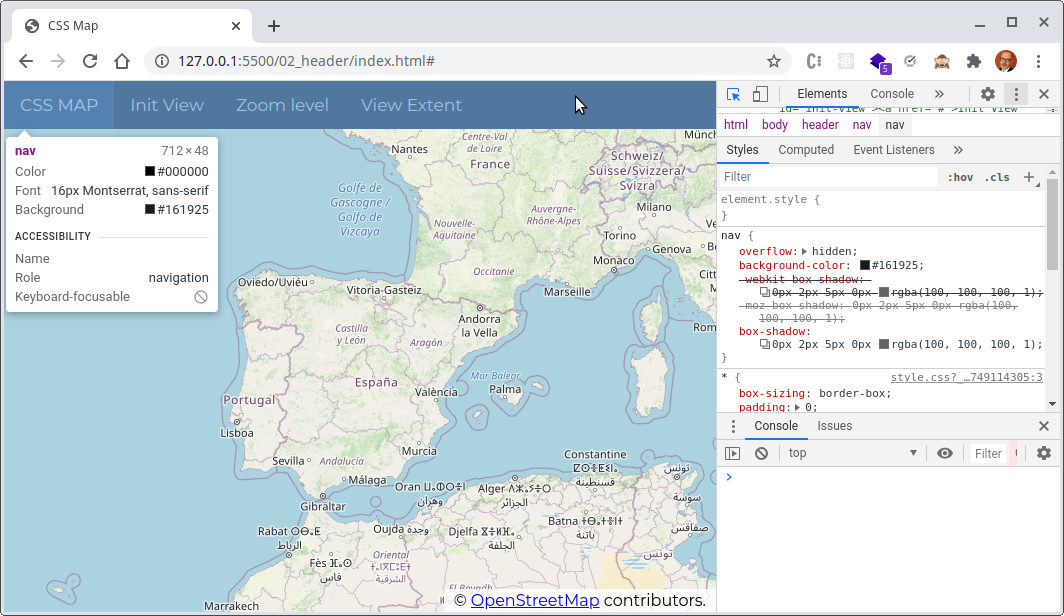Screen dimensions: 1064x616
Task: Clear console with the ban icon
Action: (761, 453)
